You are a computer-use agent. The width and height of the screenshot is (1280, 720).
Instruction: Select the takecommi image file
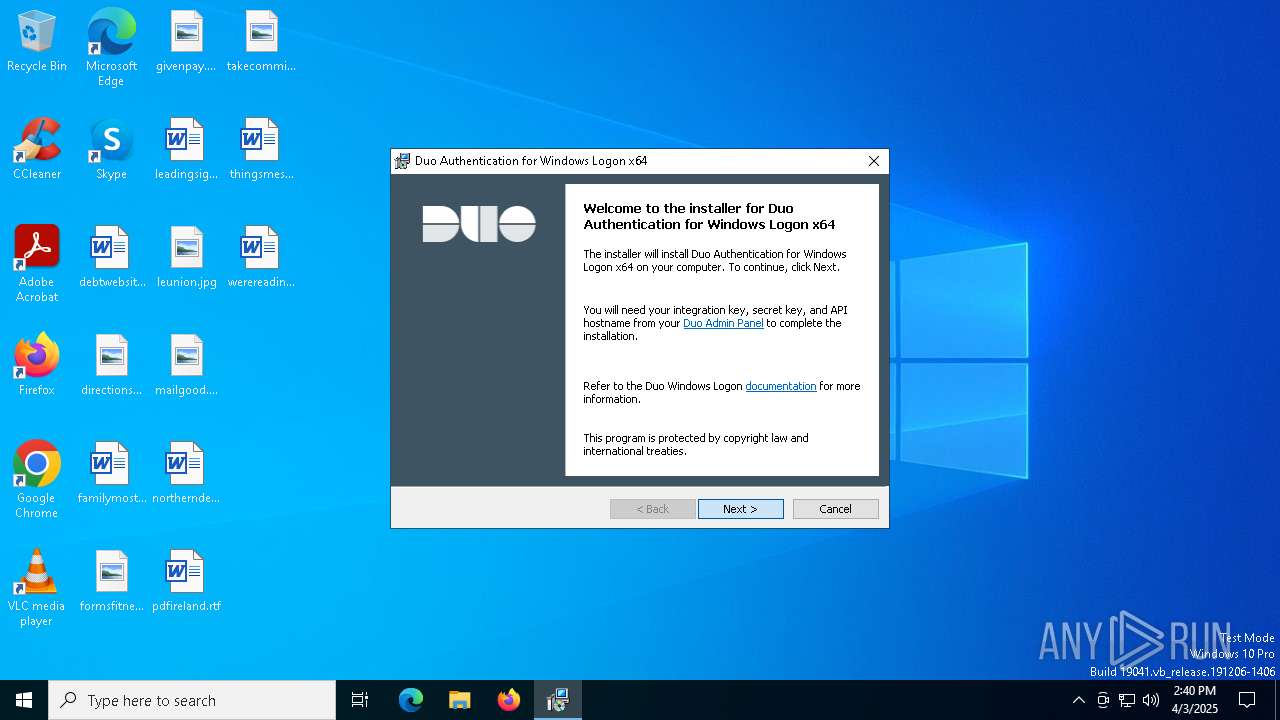(261, 42)
